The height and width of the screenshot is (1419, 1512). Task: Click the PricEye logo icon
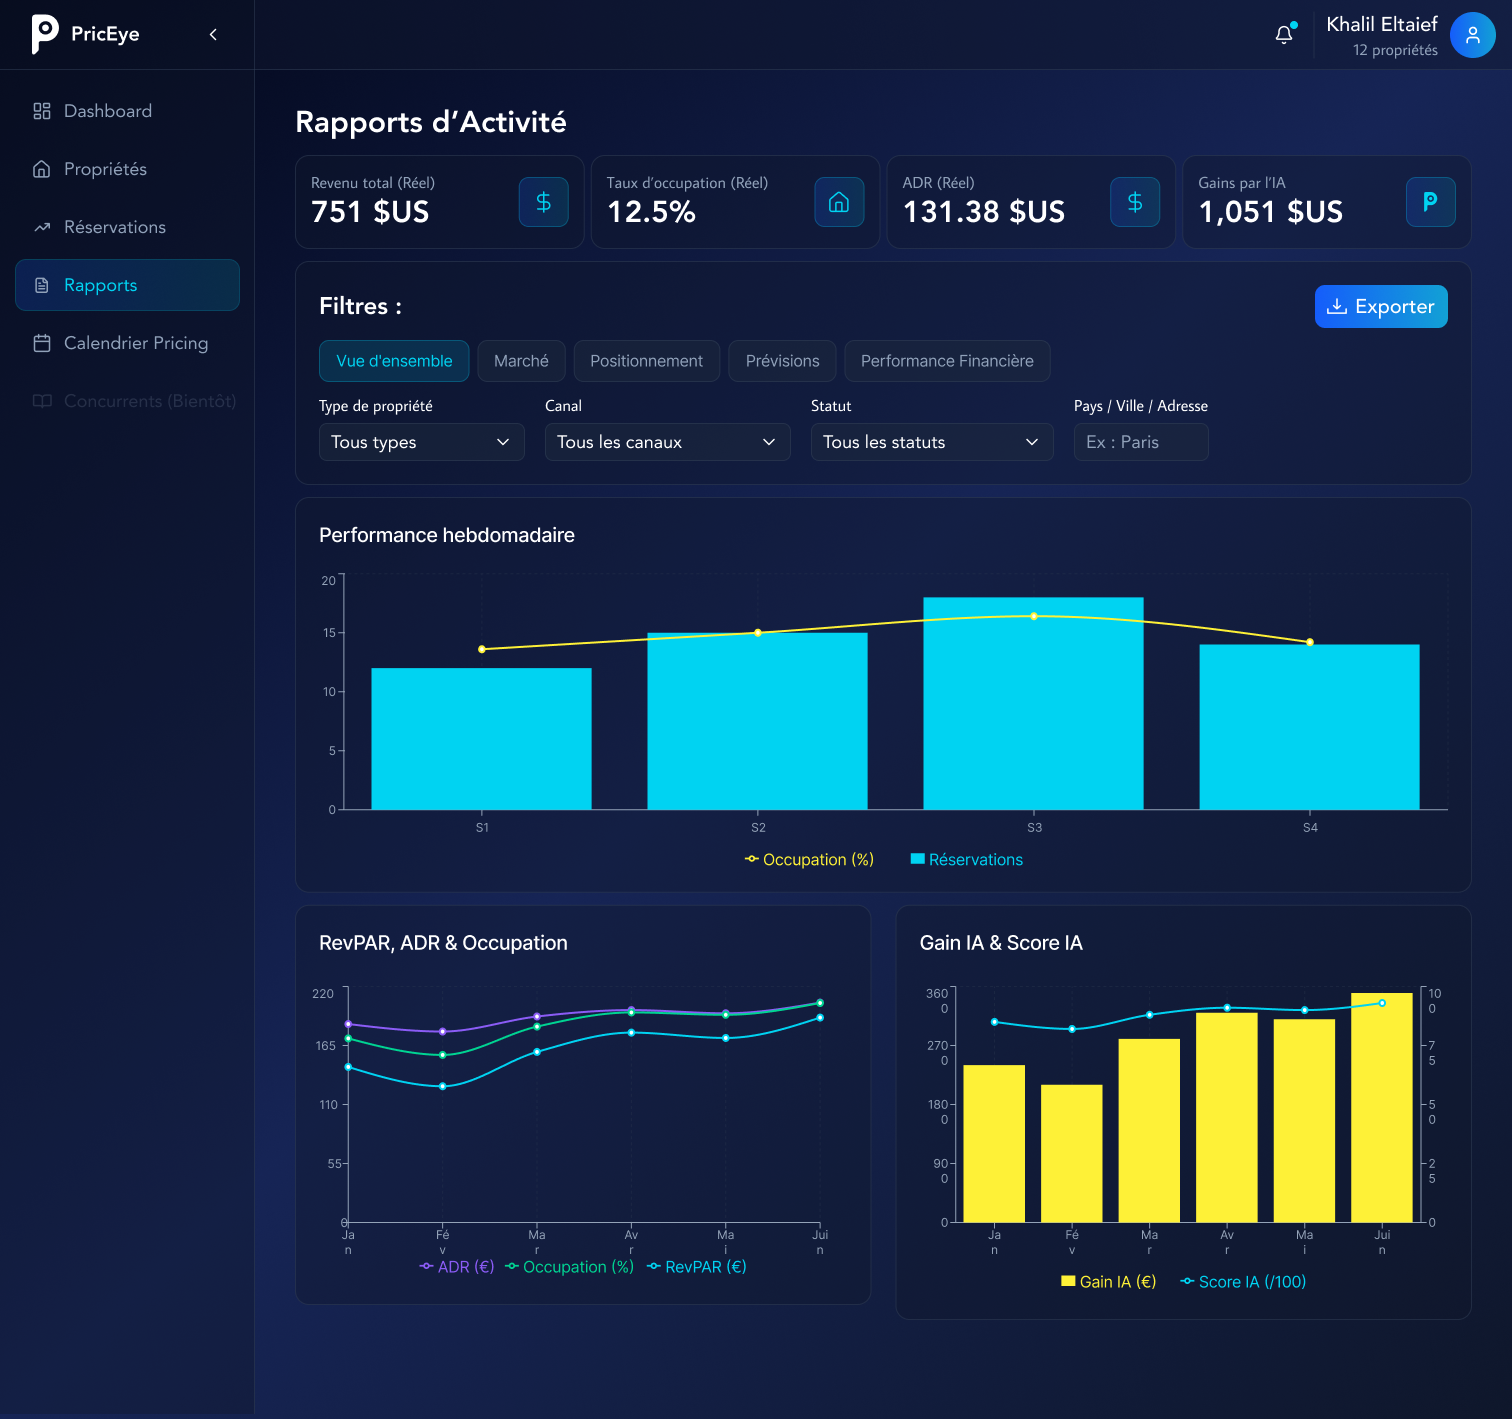point(45,34)
